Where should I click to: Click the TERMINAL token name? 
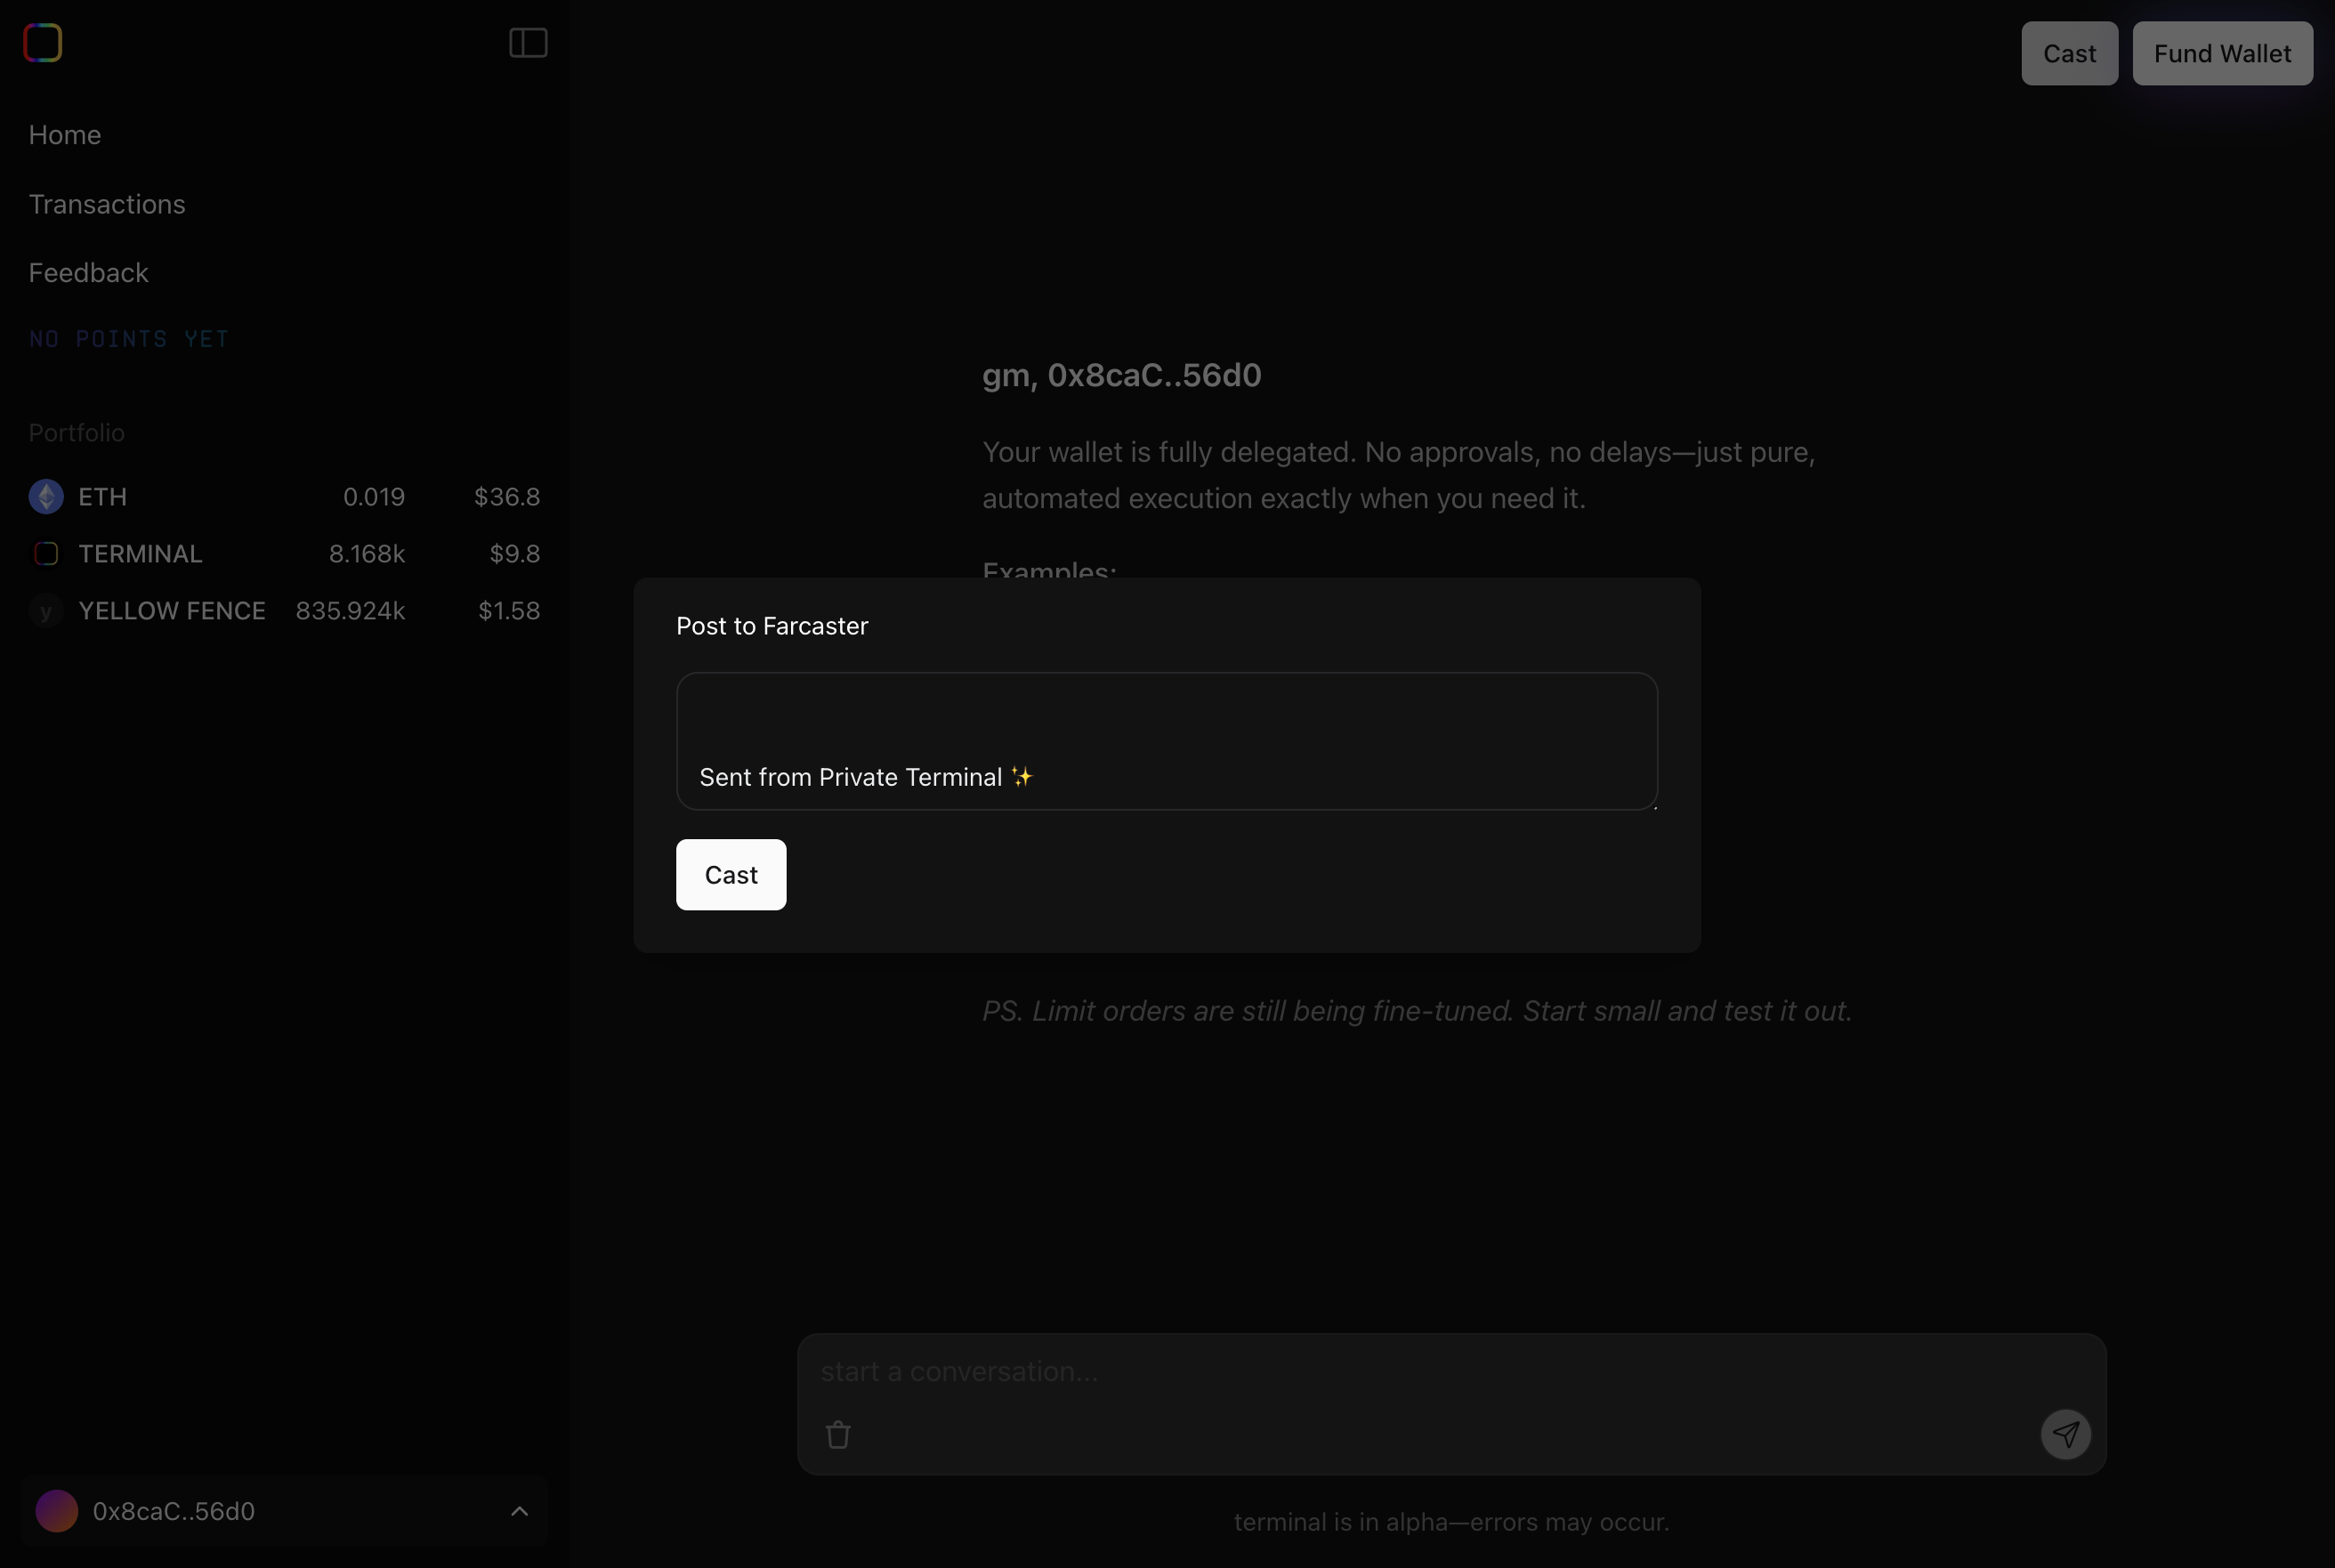(x=141, y=554)
